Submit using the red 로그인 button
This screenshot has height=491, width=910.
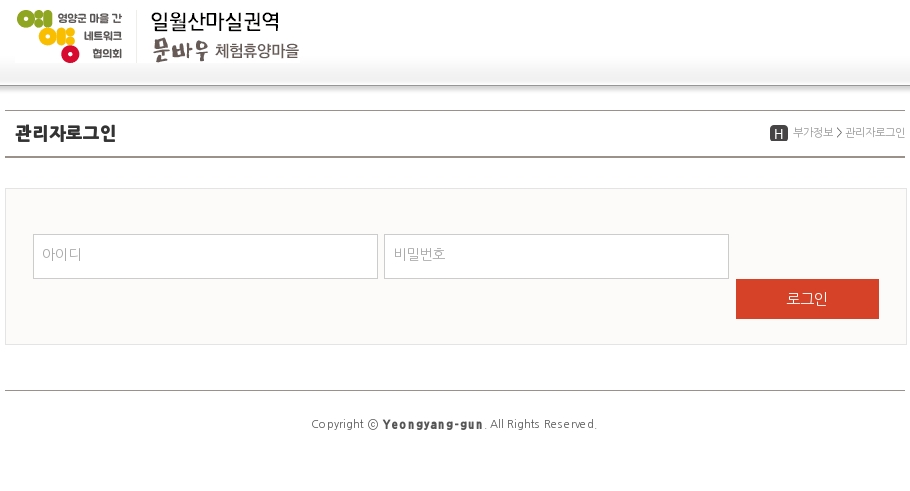(x=807, y=299)
